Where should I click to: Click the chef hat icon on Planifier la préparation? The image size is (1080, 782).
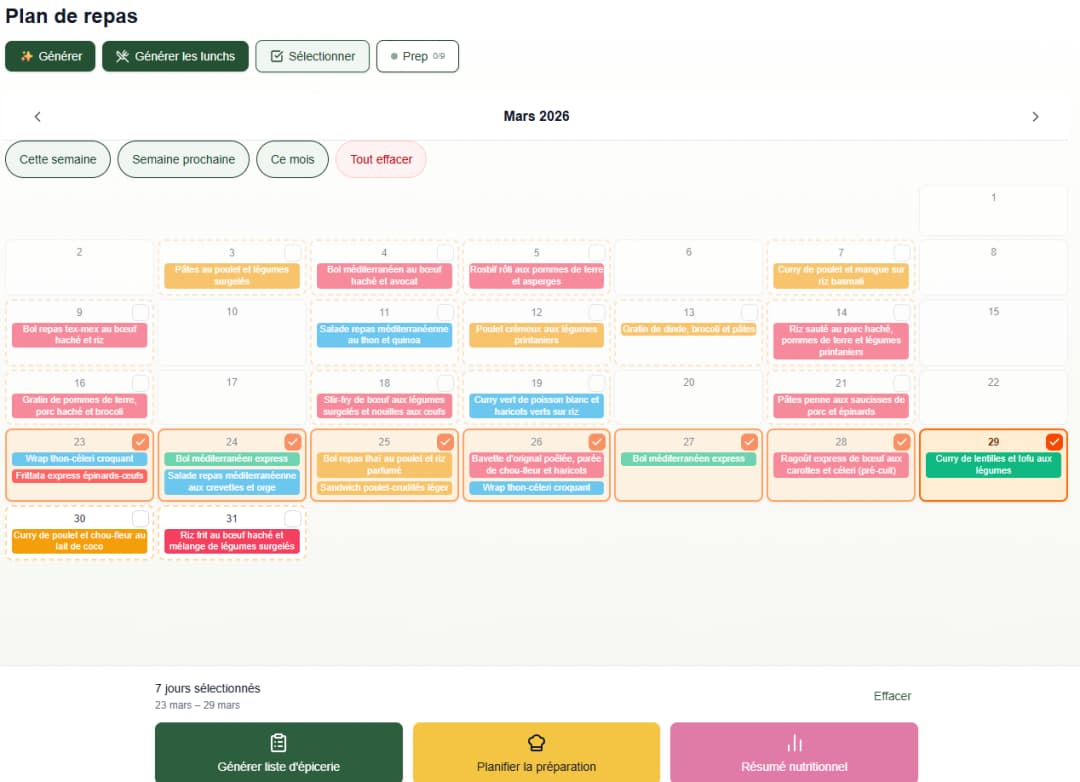(x=536, y=744)
